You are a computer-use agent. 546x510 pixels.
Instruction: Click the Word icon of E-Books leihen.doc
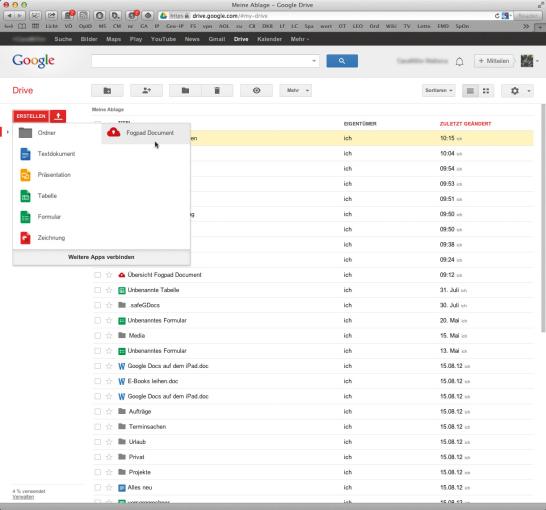pyautogui.click(x=122, y=381)
